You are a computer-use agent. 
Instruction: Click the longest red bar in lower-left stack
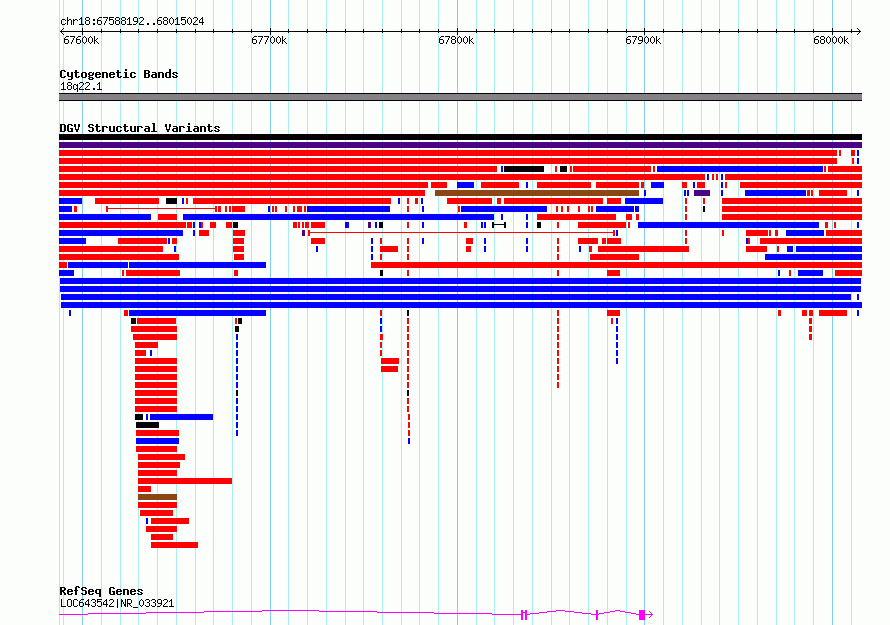[x=185, y=481]
